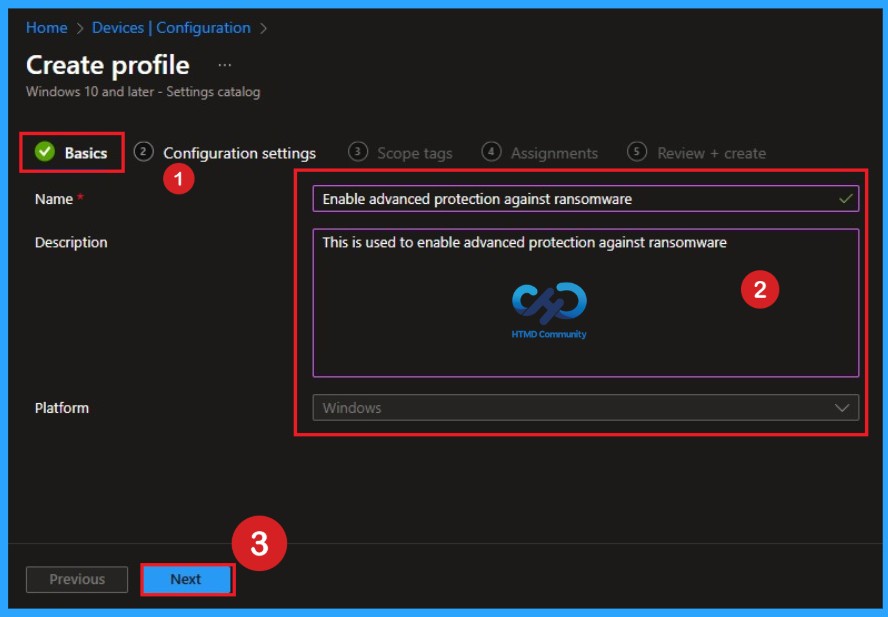This screenshot has height=617, width=888.
Task: Click the Next button
Action: [187, 579]
